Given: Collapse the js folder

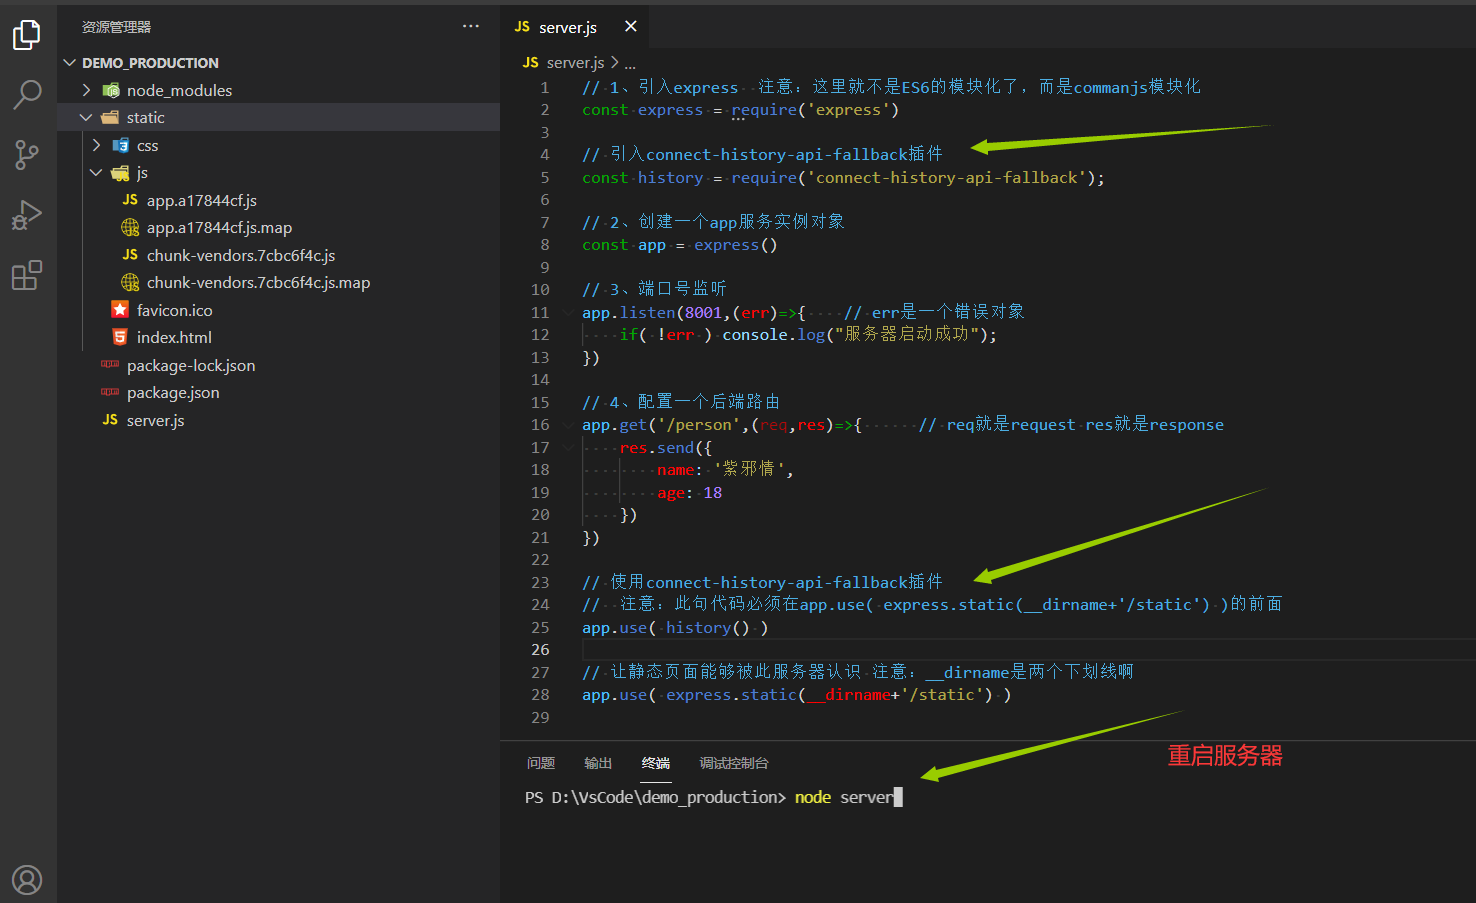Looking at the screenshot, I should tap(97, 173).
